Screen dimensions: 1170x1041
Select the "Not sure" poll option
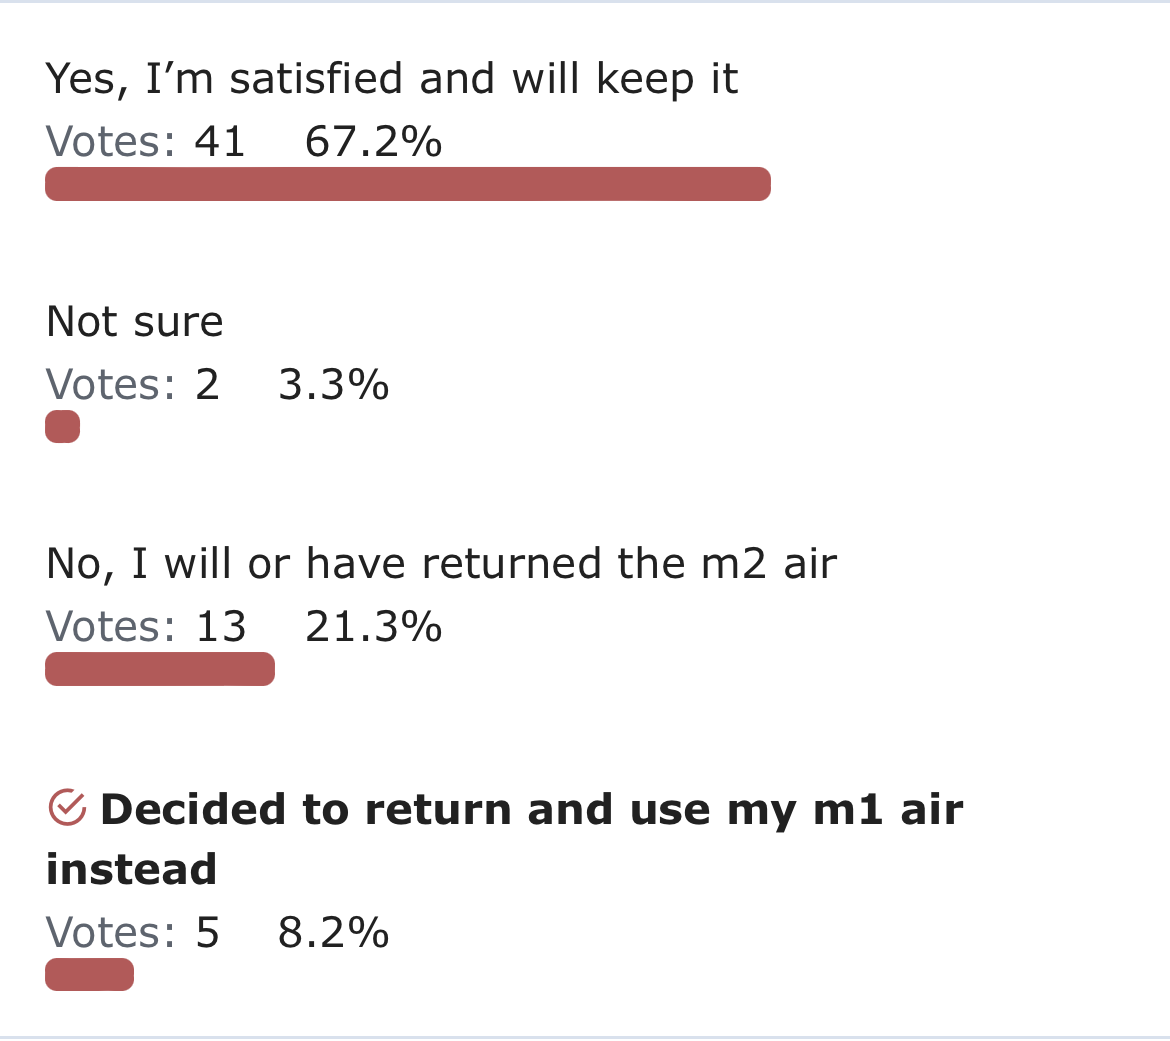pos(134,322)
